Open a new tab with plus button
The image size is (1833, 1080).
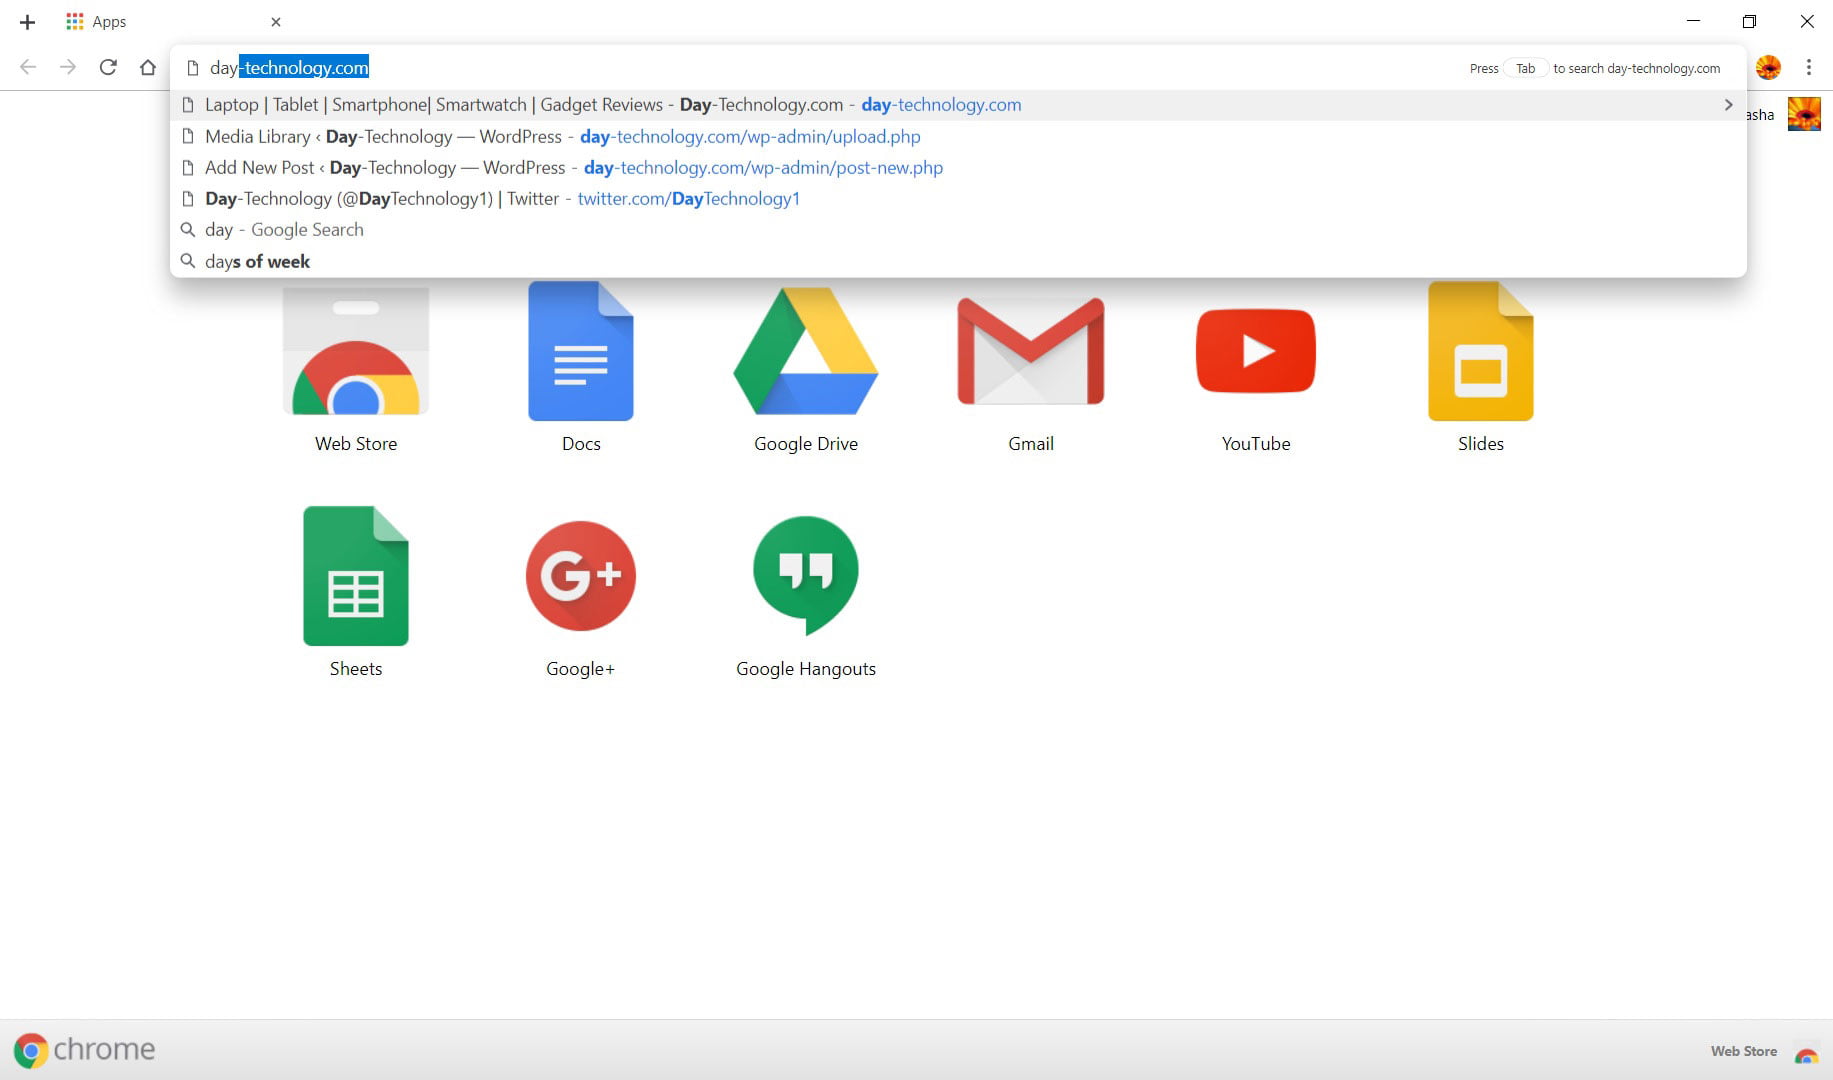[28, 22]
